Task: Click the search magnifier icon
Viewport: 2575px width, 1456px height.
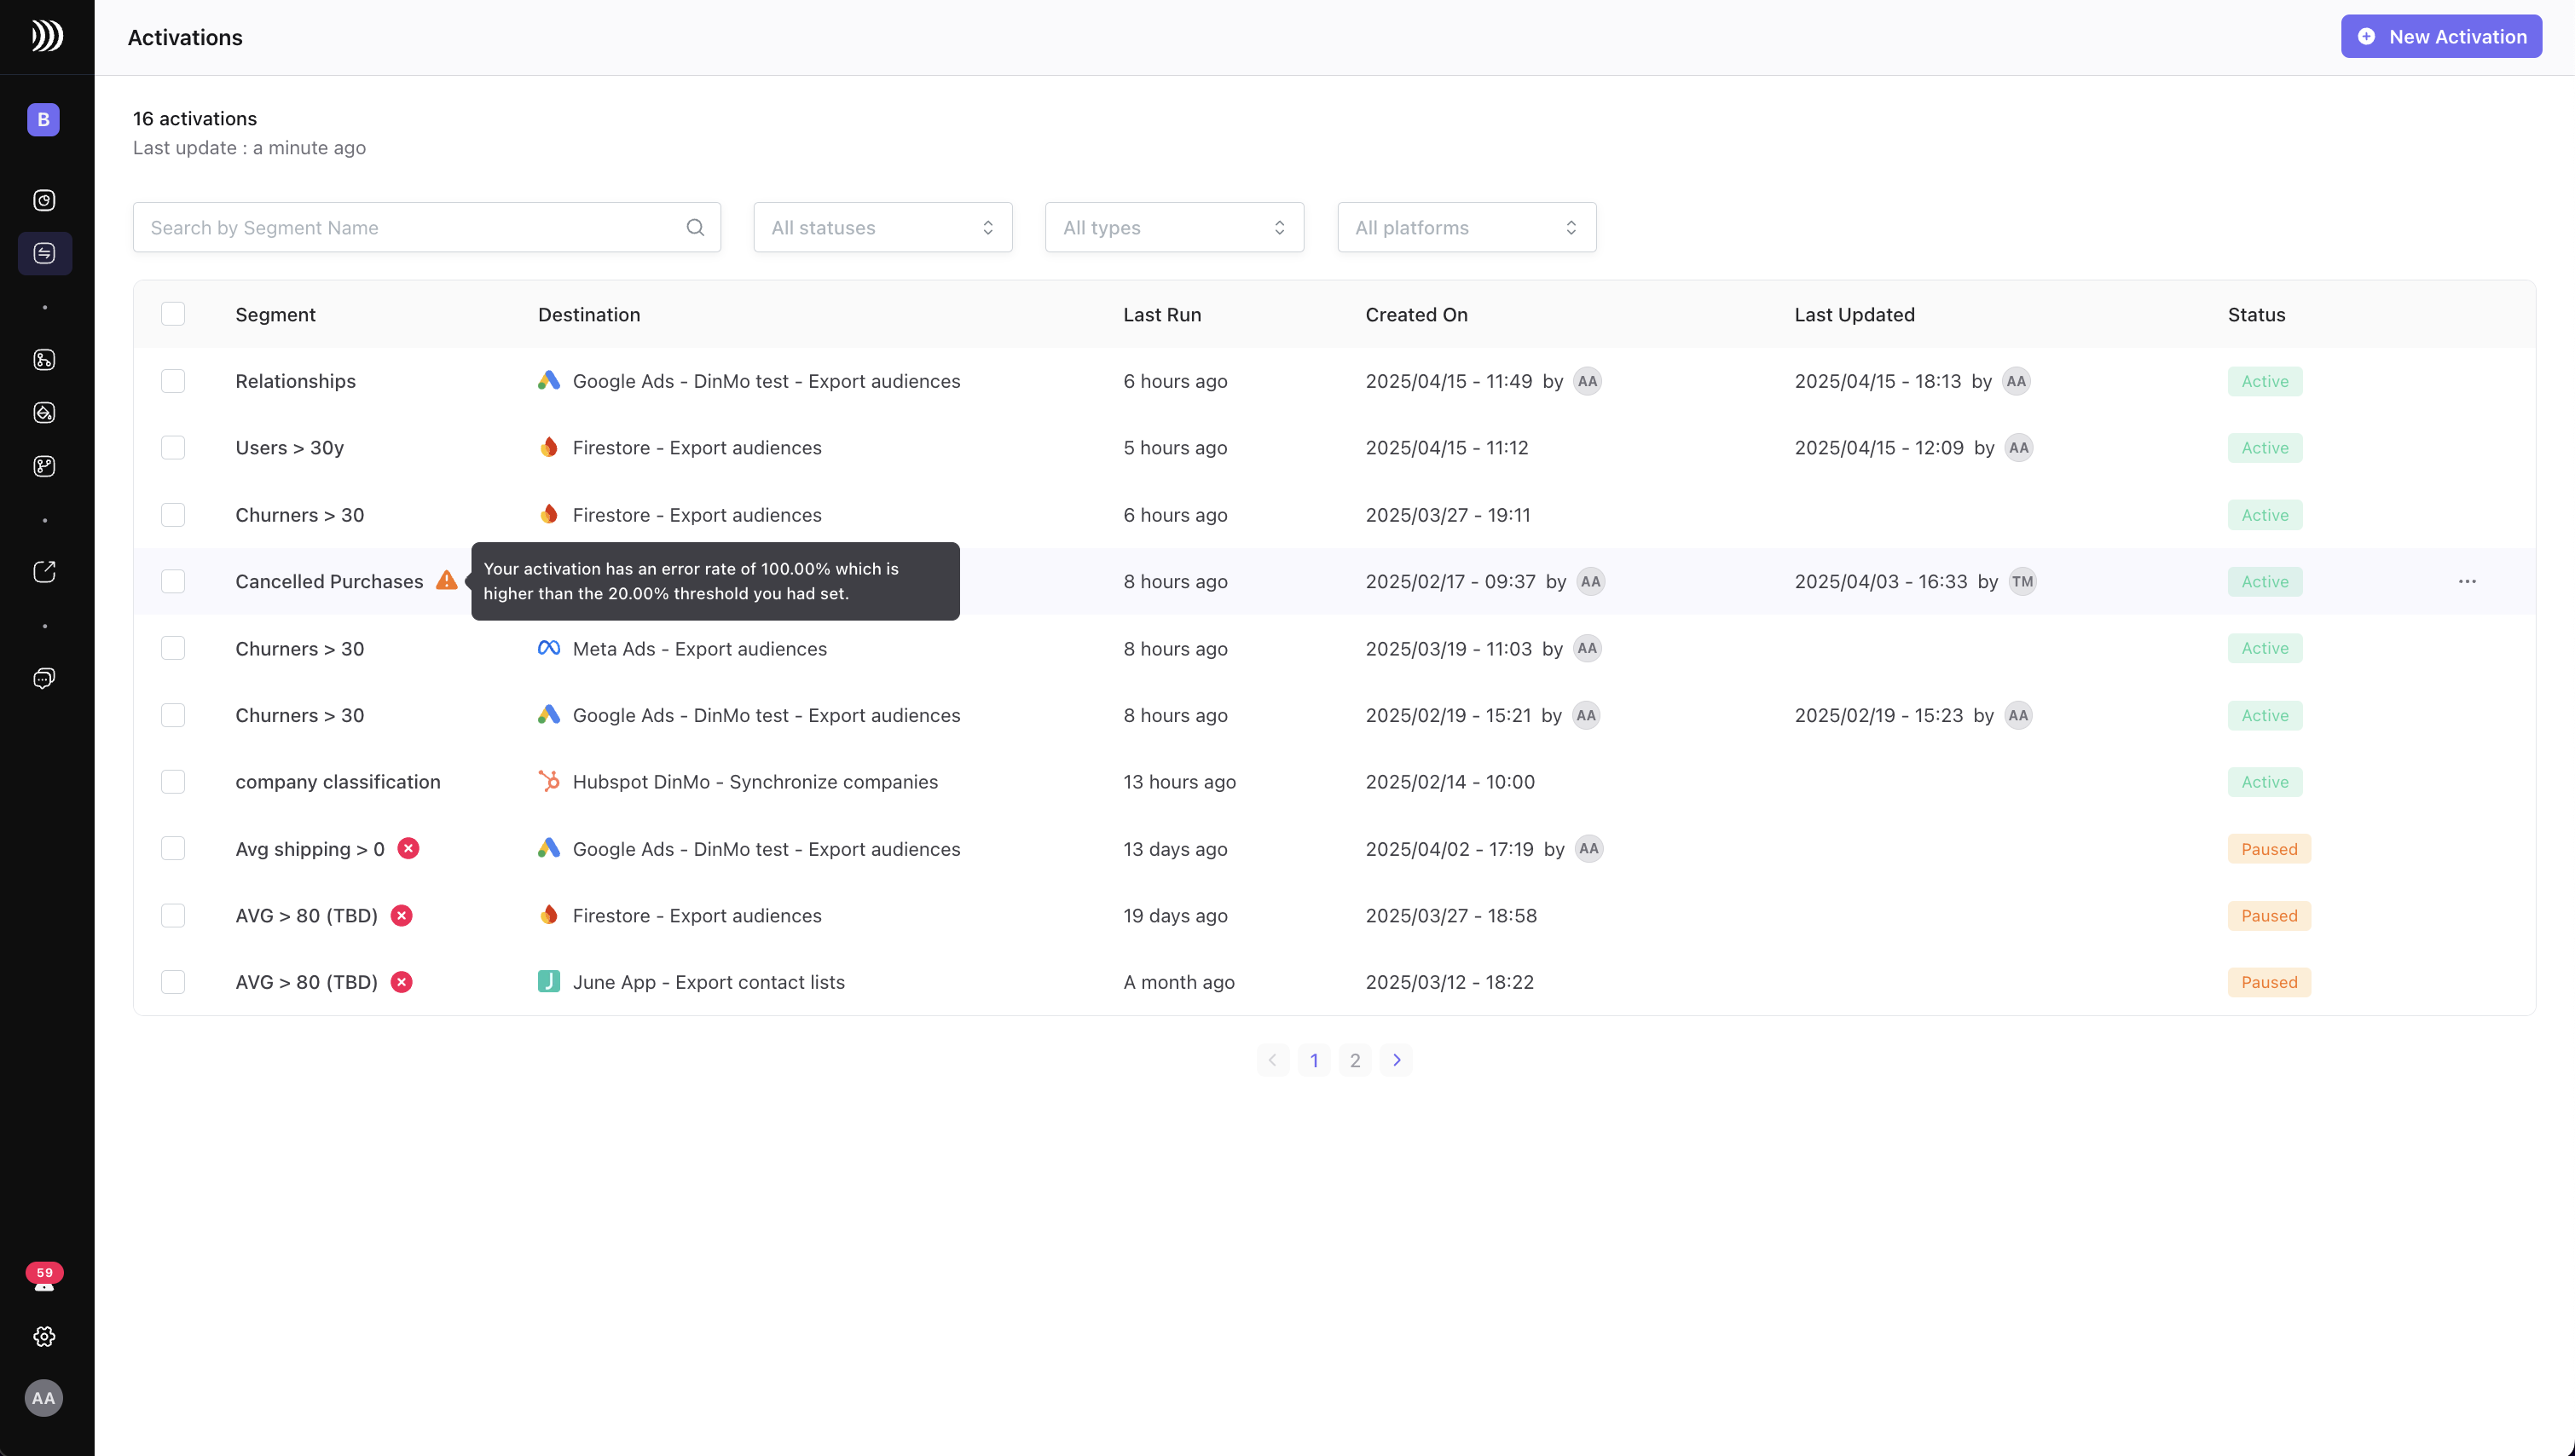Action: [x=695, y=227]
